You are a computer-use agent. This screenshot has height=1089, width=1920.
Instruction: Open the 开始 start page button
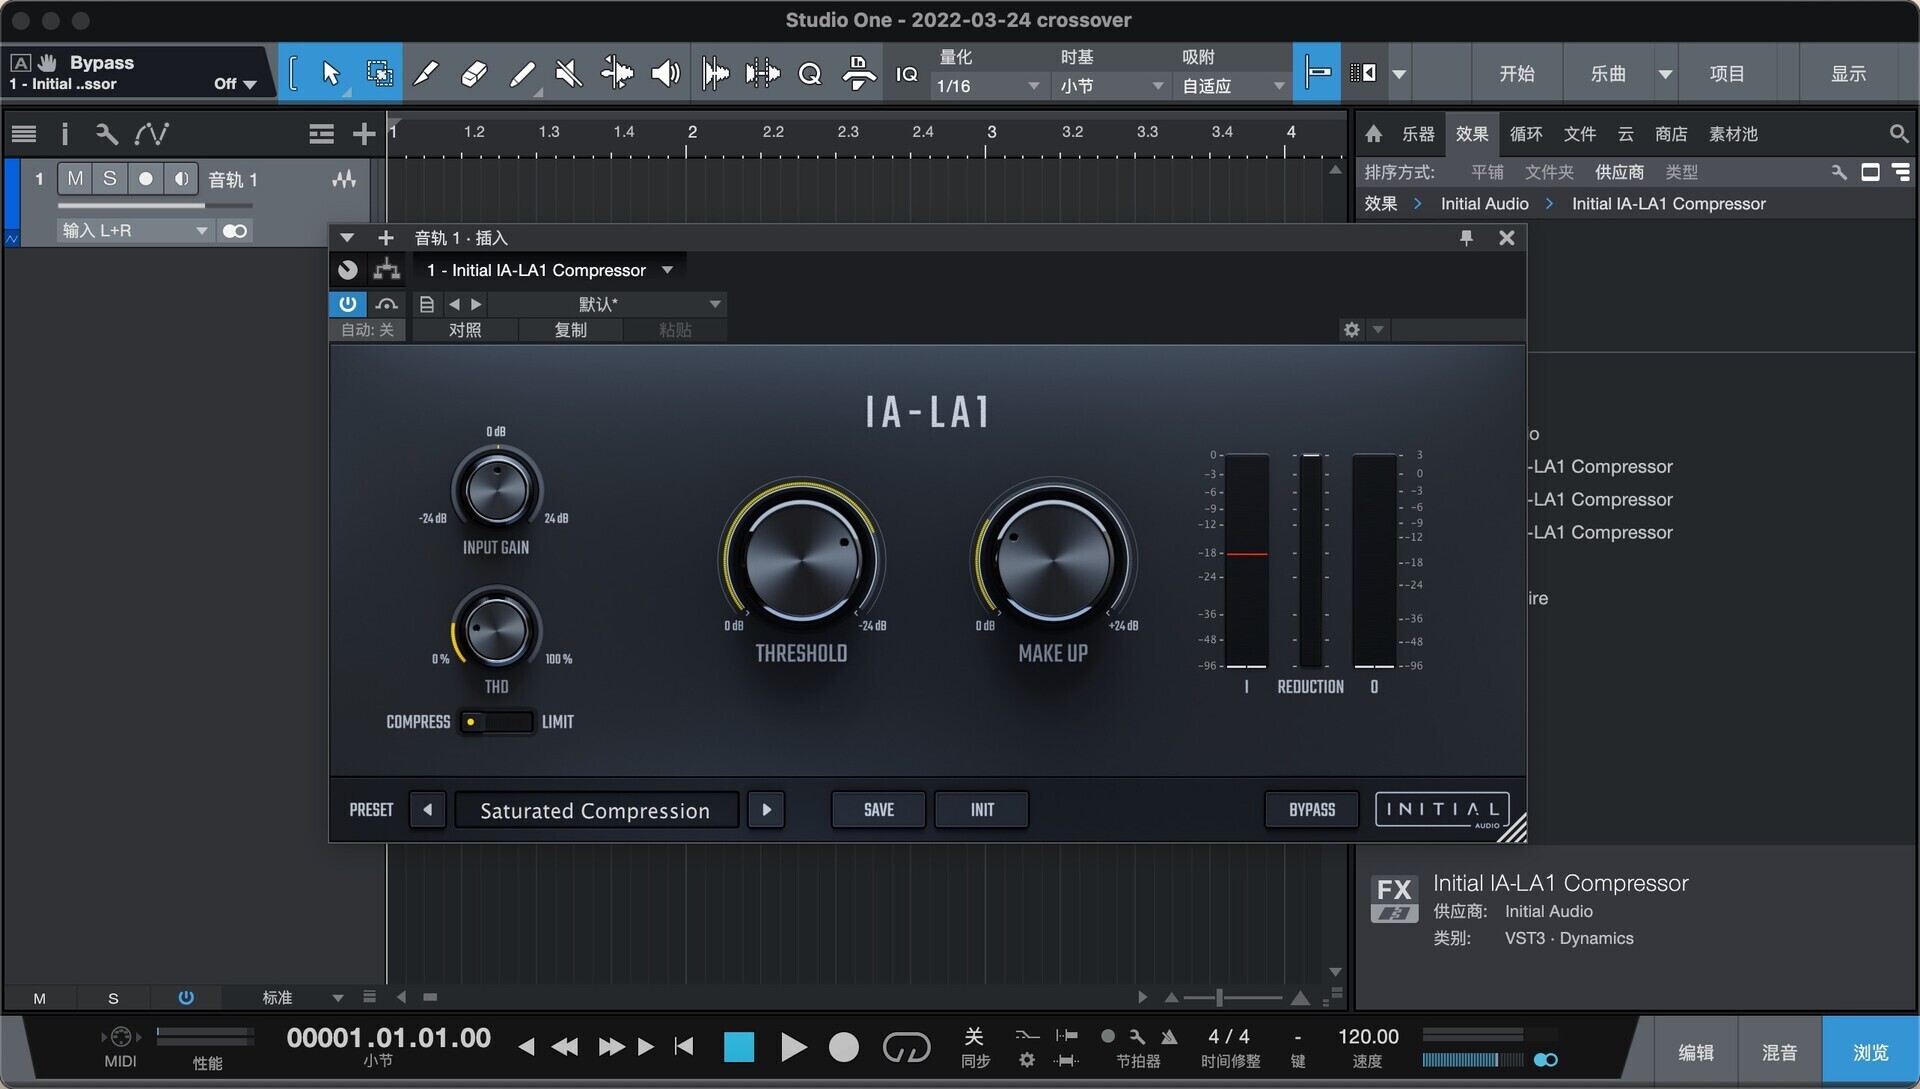click(x=1517, y=73)
